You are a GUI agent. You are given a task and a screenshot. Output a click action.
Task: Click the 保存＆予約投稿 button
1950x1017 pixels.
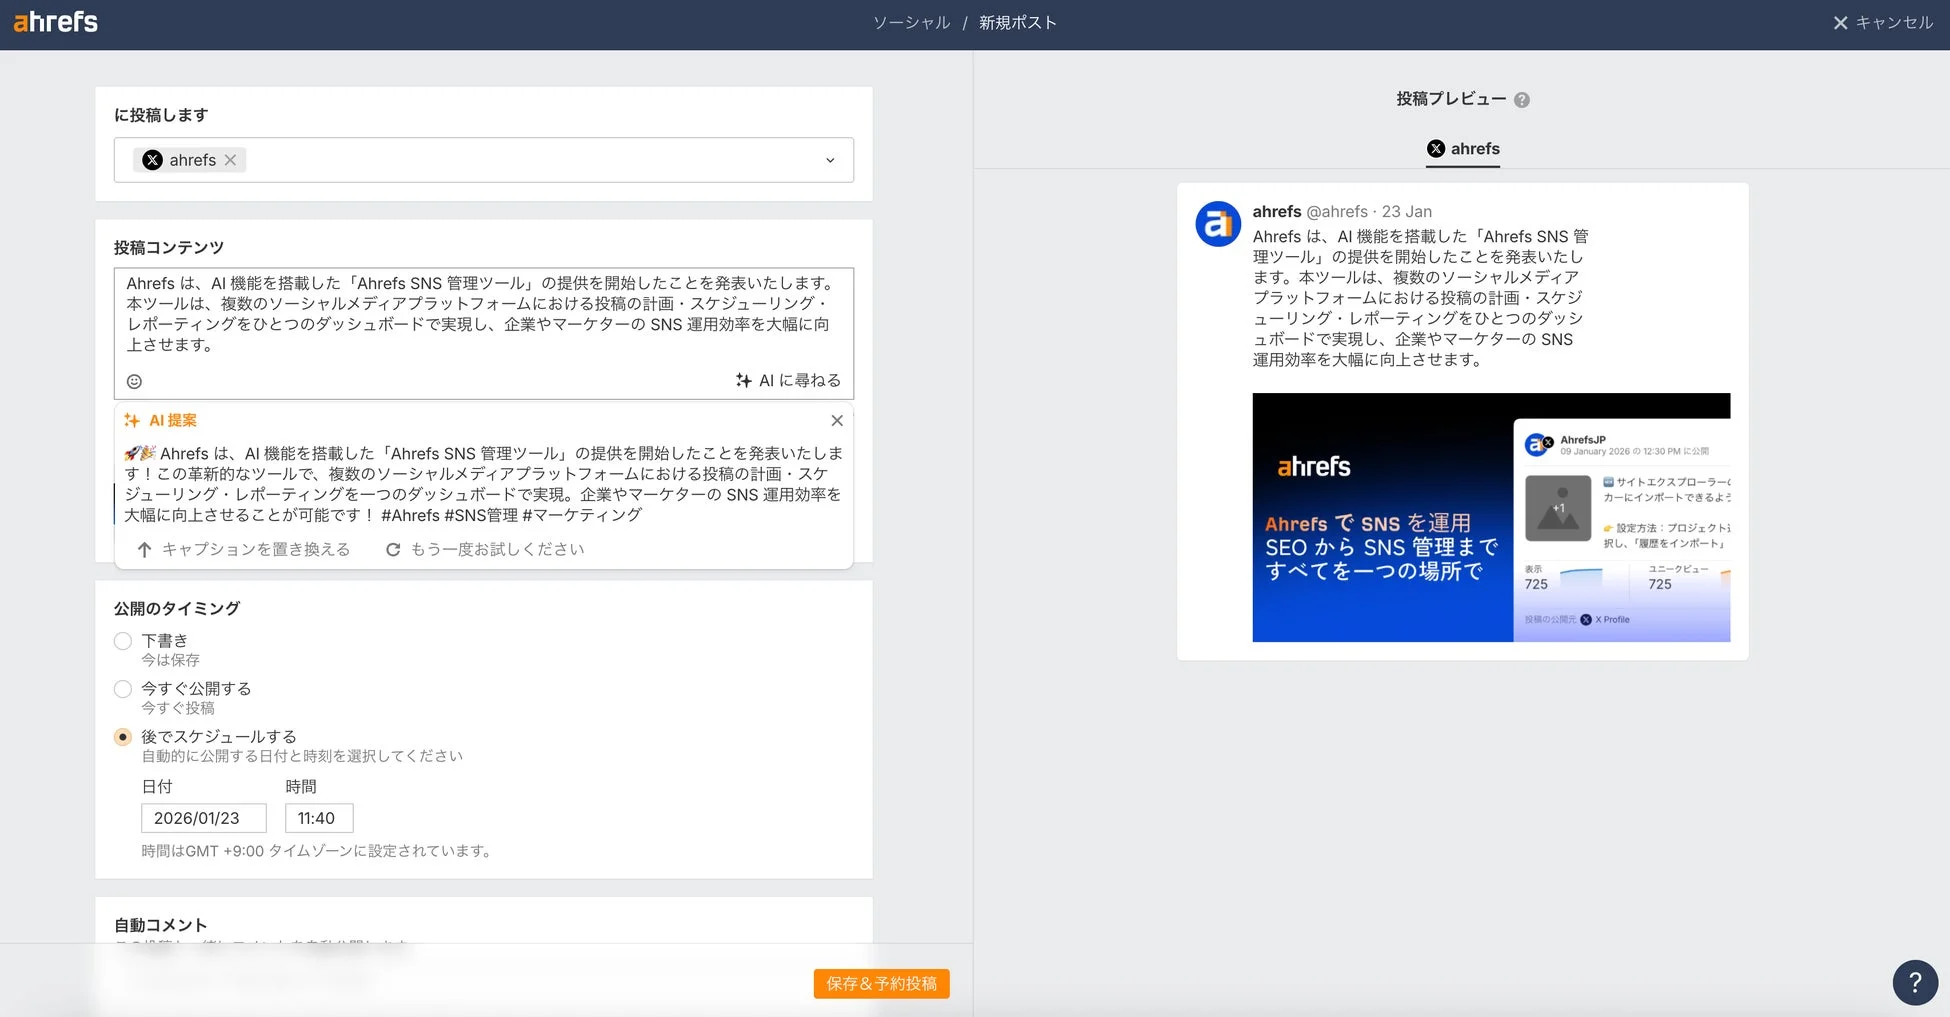(882, 983)
